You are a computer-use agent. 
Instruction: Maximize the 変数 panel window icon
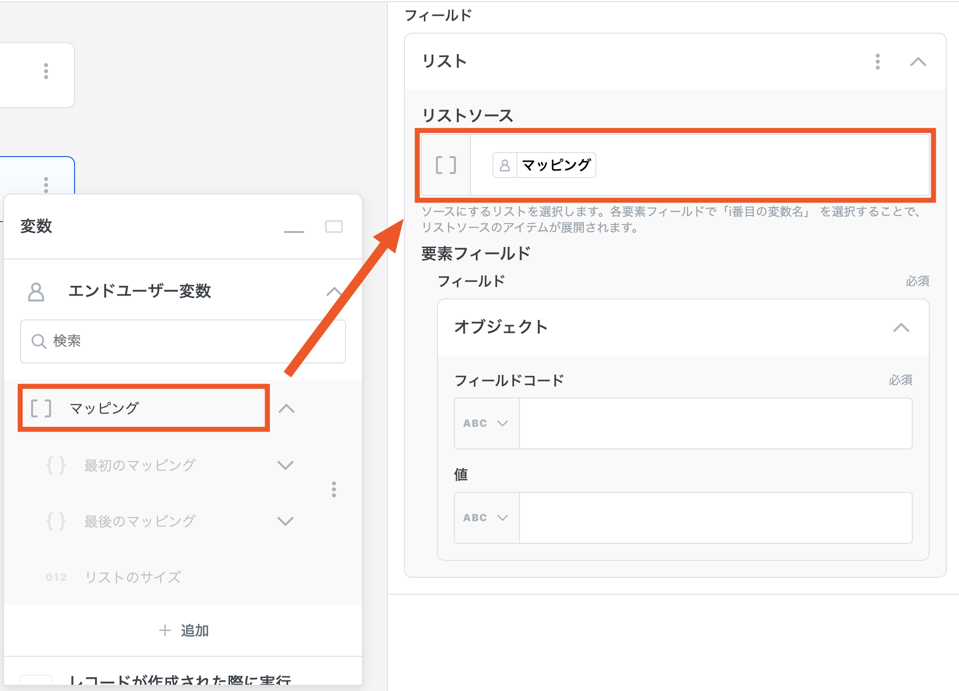[x=334, y=227]
